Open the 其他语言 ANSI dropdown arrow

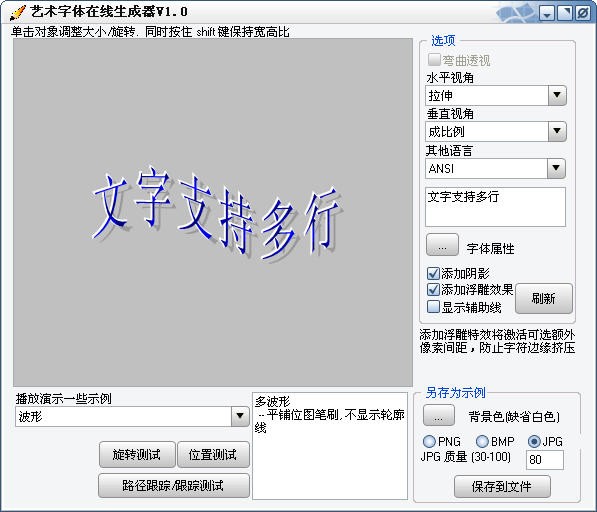(556, 168)
